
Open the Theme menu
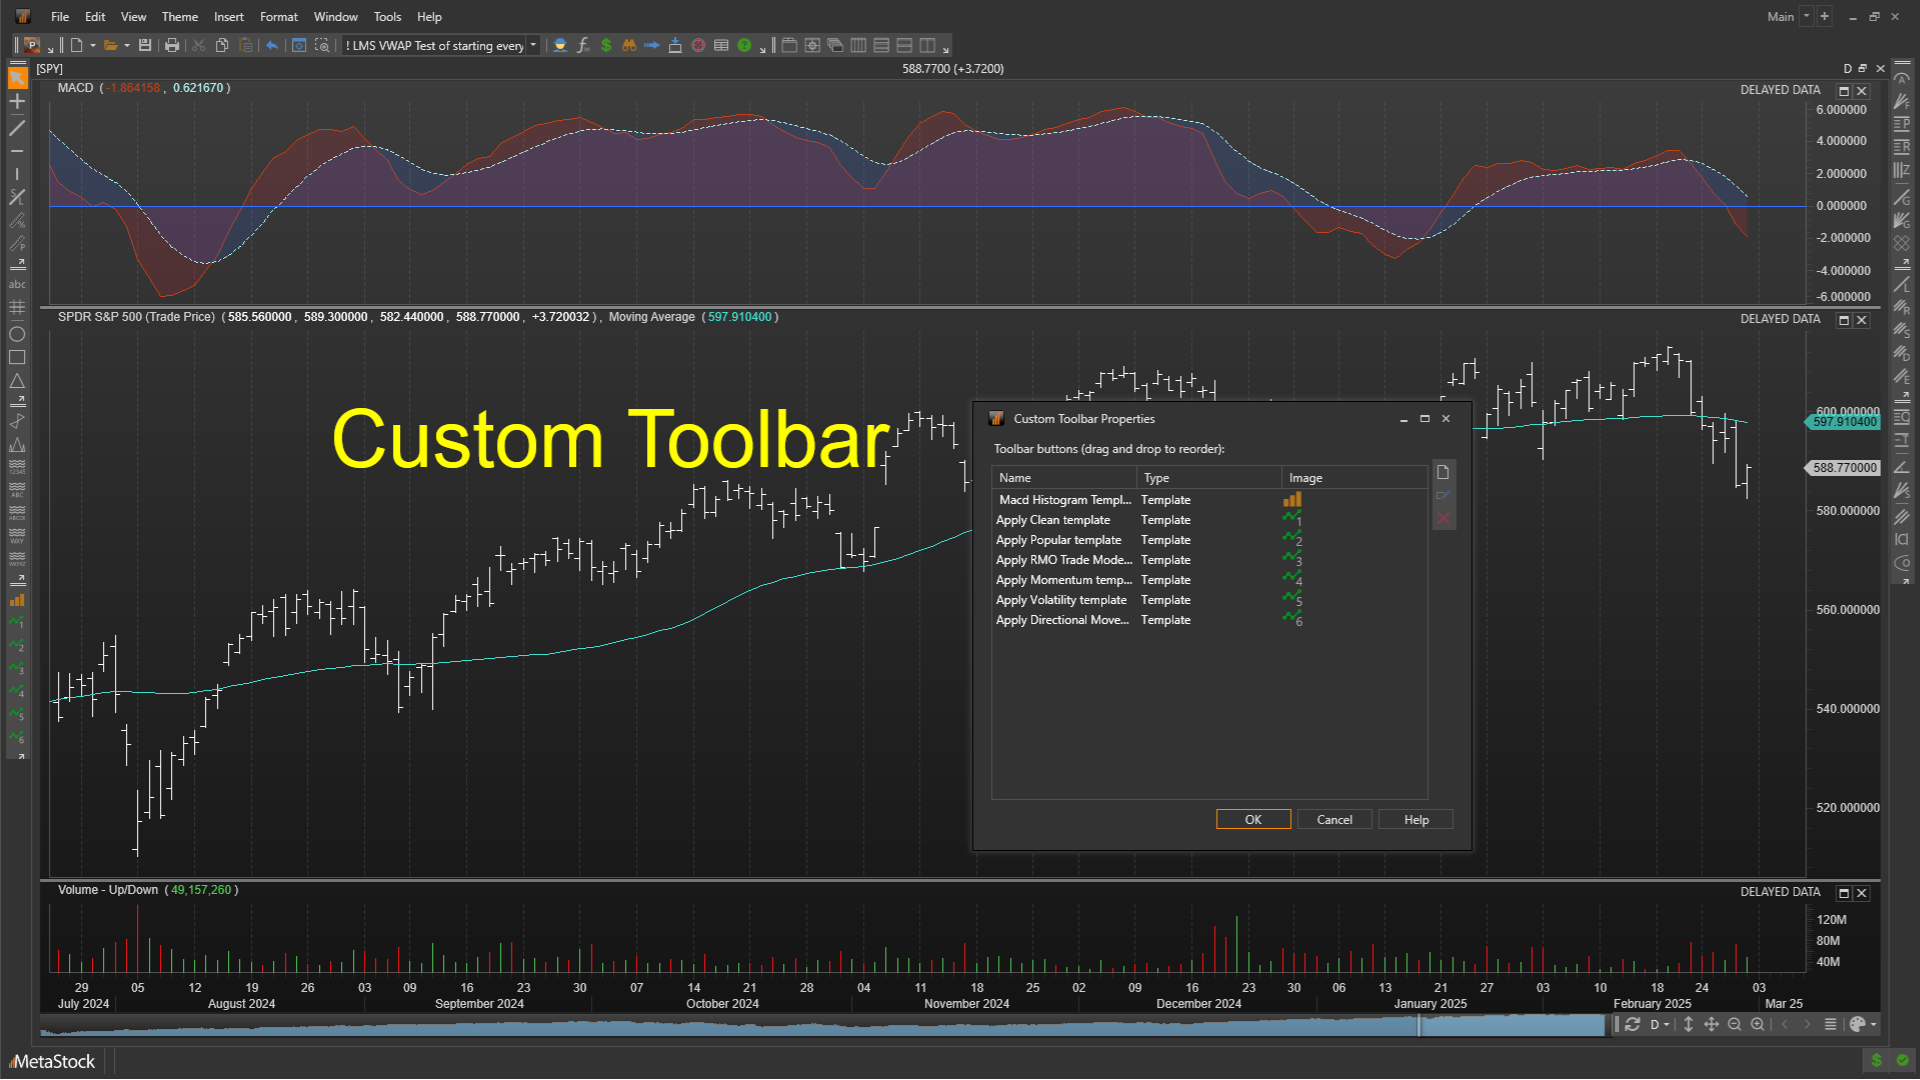pyautogui.click(x=179, y=16)
